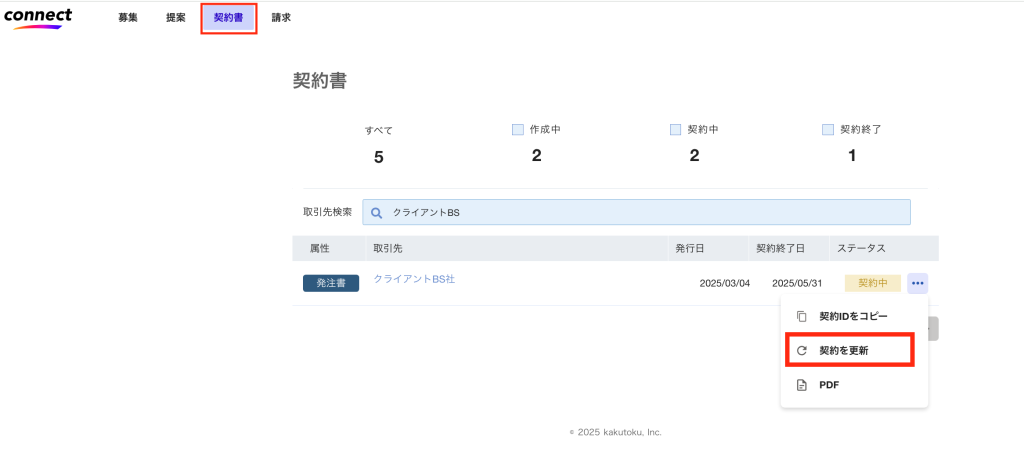Select the 契約書 tab
The height and width of the screenshot is (466, 1024).
229,18
